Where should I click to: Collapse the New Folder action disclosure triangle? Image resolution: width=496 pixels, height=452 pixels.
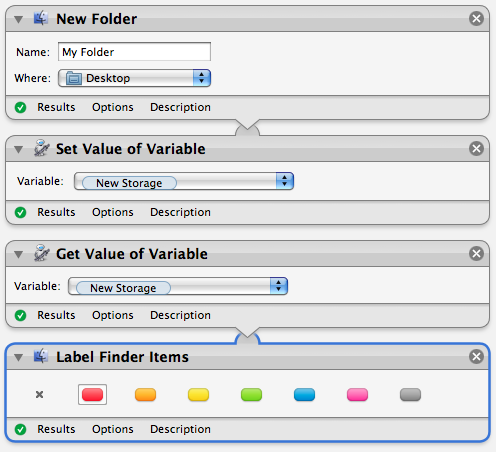pos(19,19)
